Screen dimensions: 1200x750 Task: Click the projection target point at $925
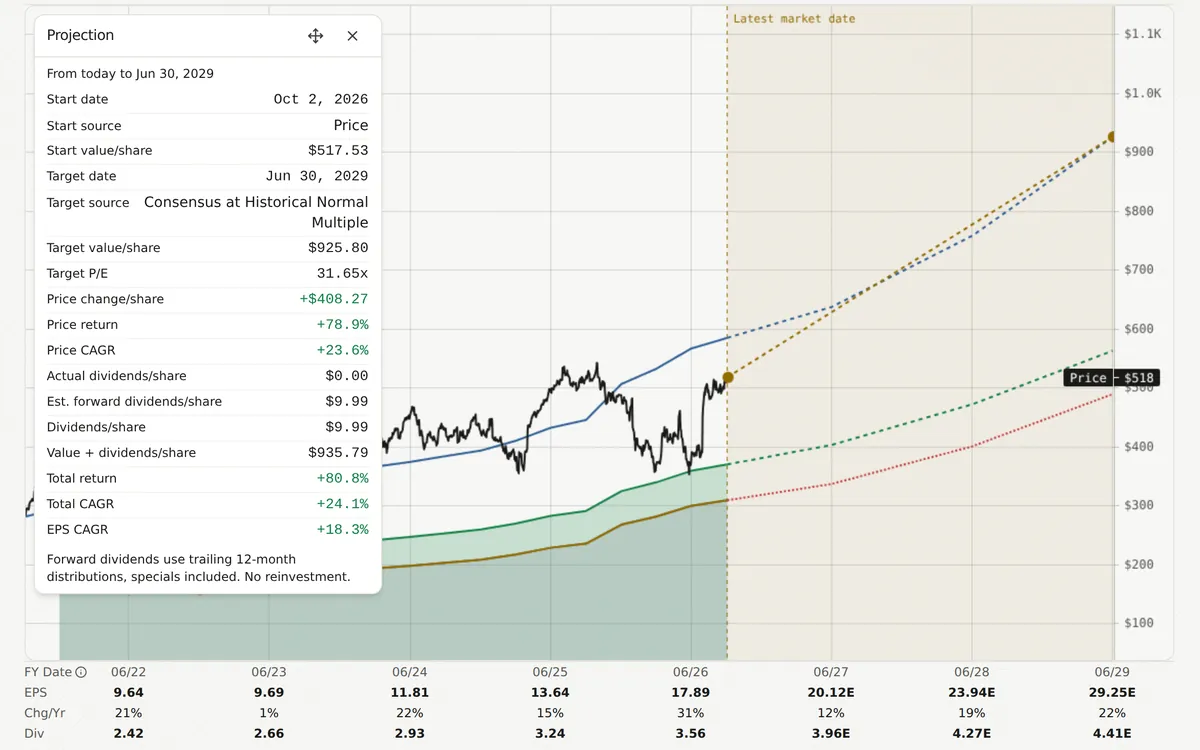[x=1112, y=137]
